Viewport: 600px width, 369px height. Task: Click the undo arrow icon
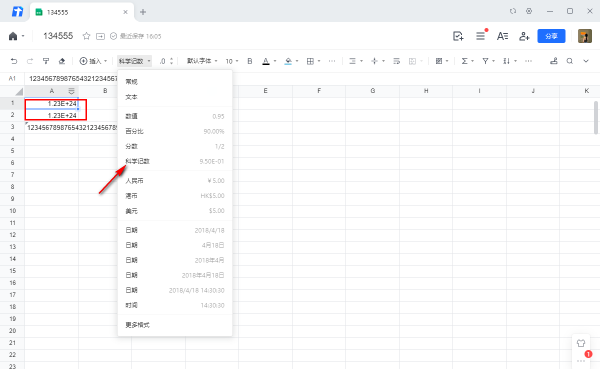[14, 61]
